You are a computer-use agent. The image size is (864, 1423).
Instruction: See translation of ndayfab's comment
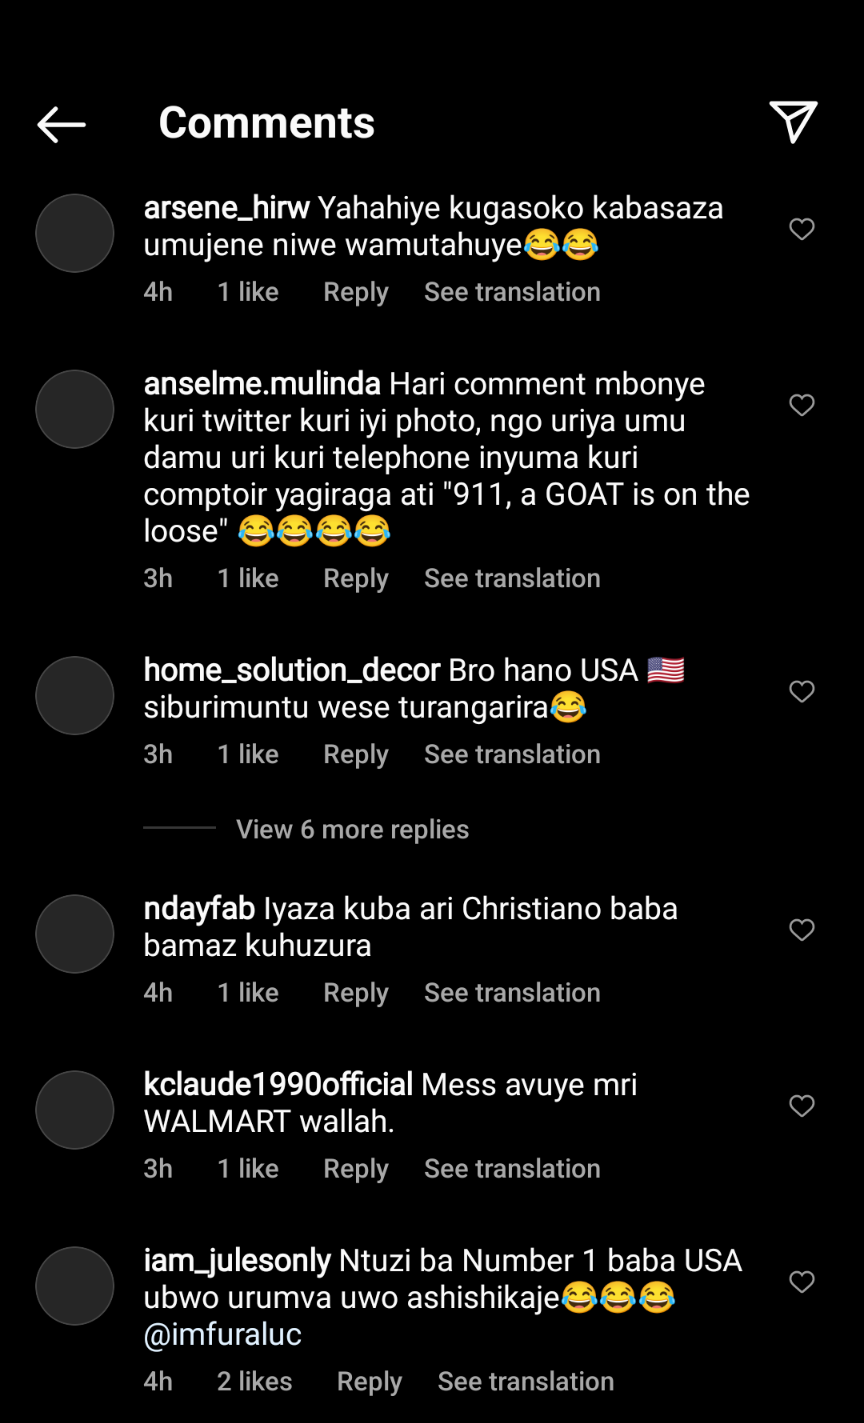point(512,992)
